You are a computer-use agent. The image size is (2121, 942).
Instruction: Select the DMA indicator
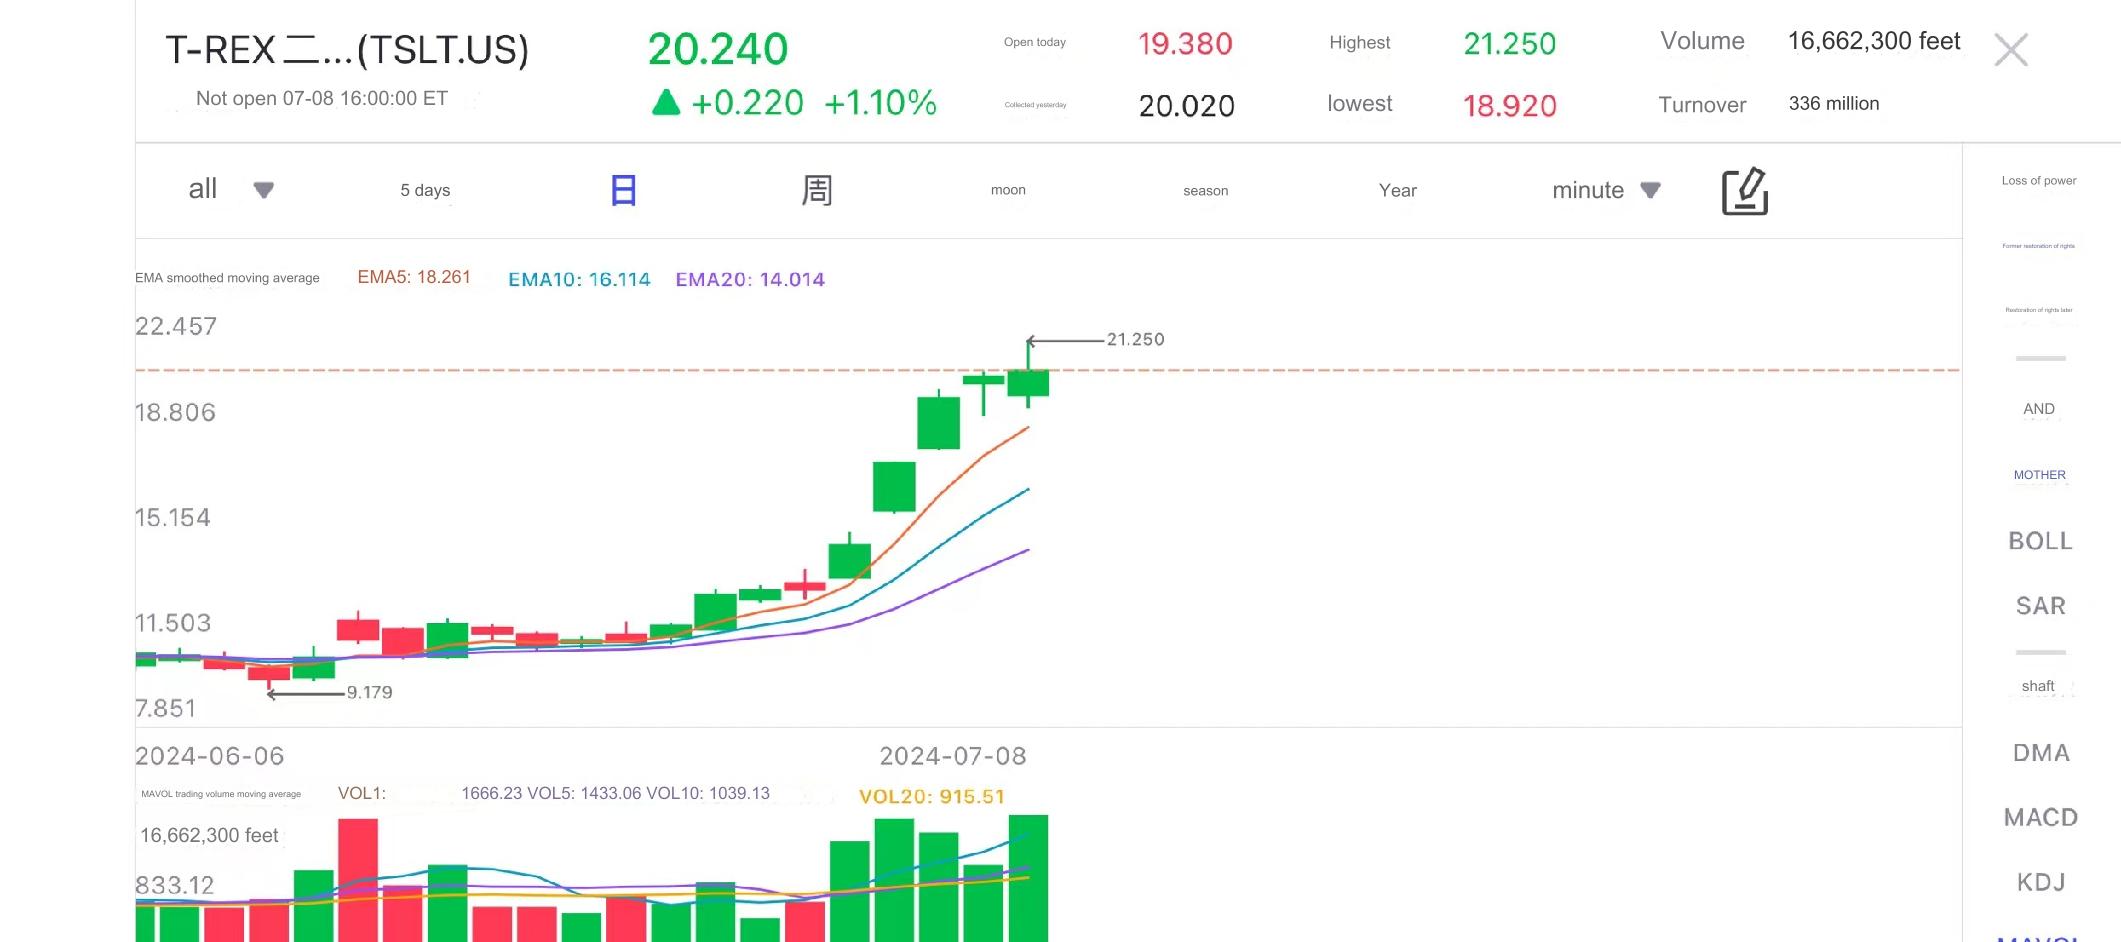[x=2040, y=753]
